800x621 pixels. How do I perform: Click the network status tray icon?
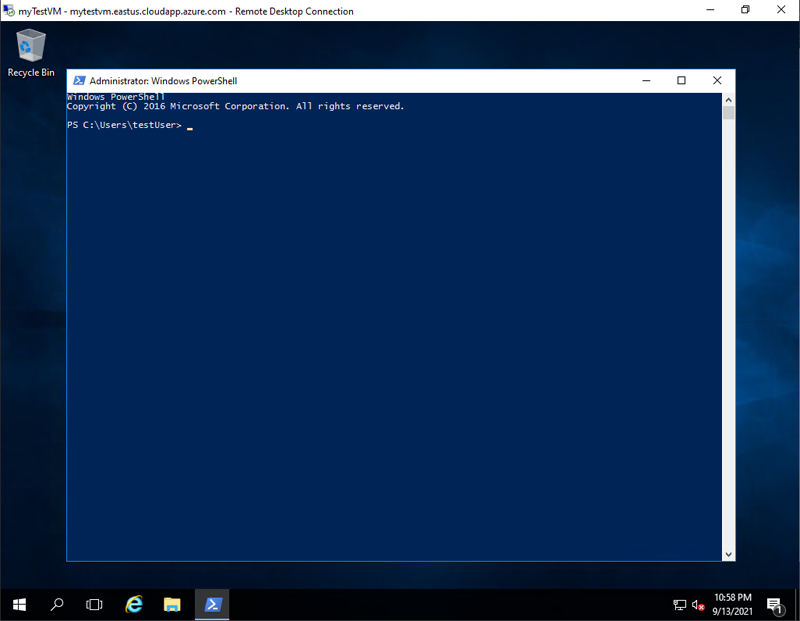tap(680, 605)
